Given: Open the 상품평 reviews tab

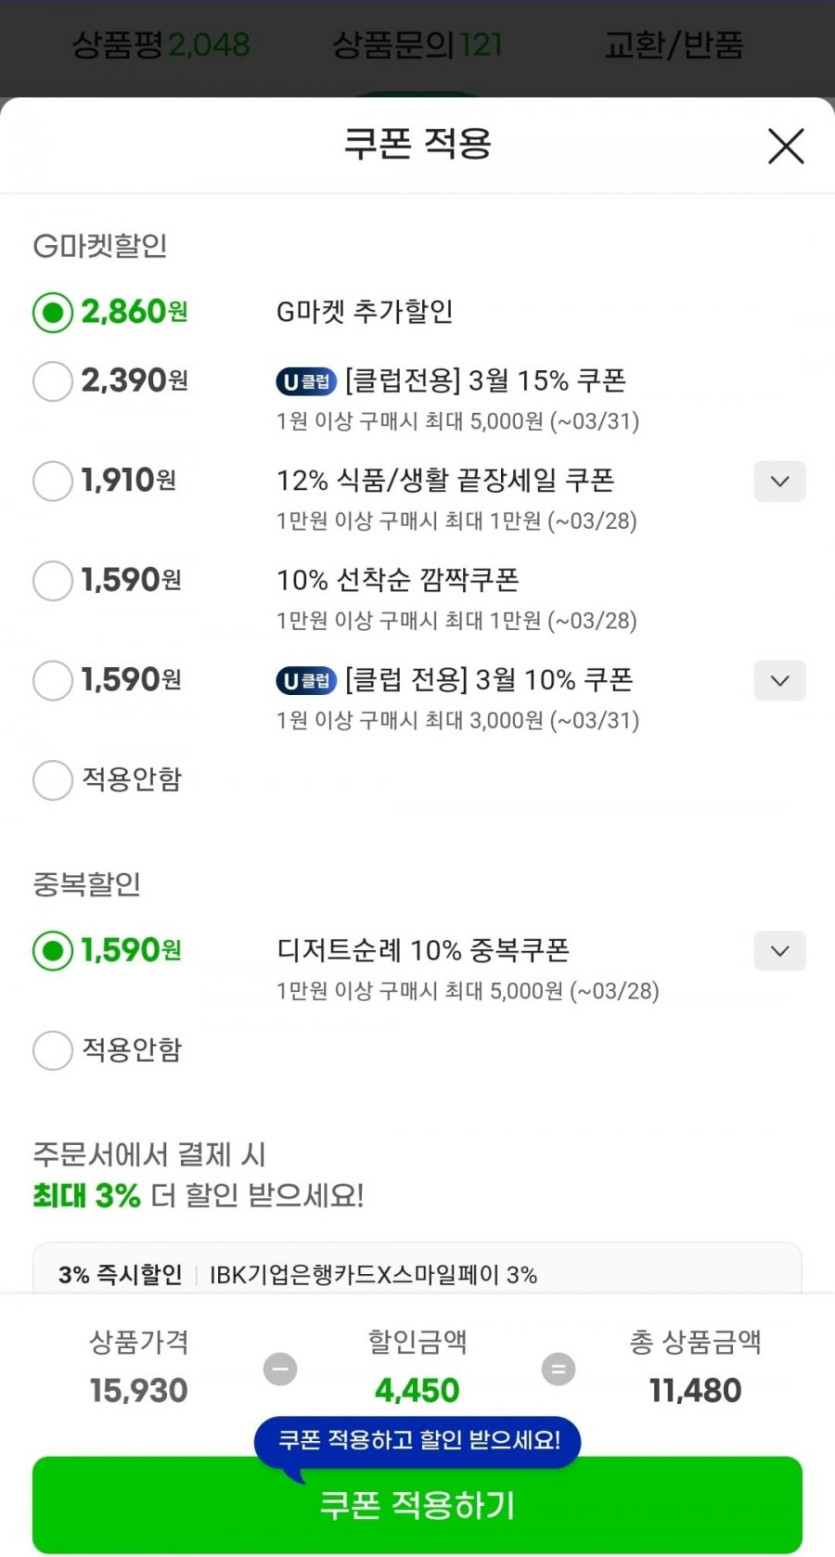Looking at the screenshot, I should (x=160, y=45).
